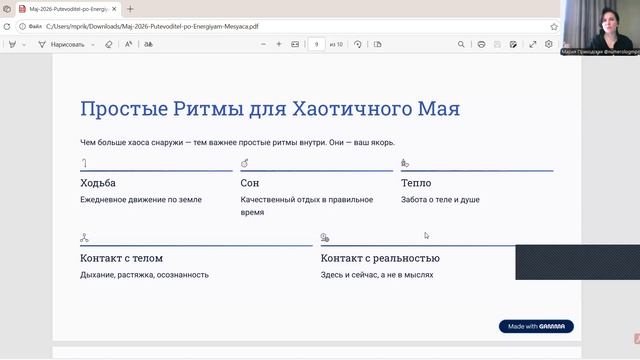This screenshot has width=640, height=360.
Task: Reload the page with refresh button
Action: click(x=7, y=27)
